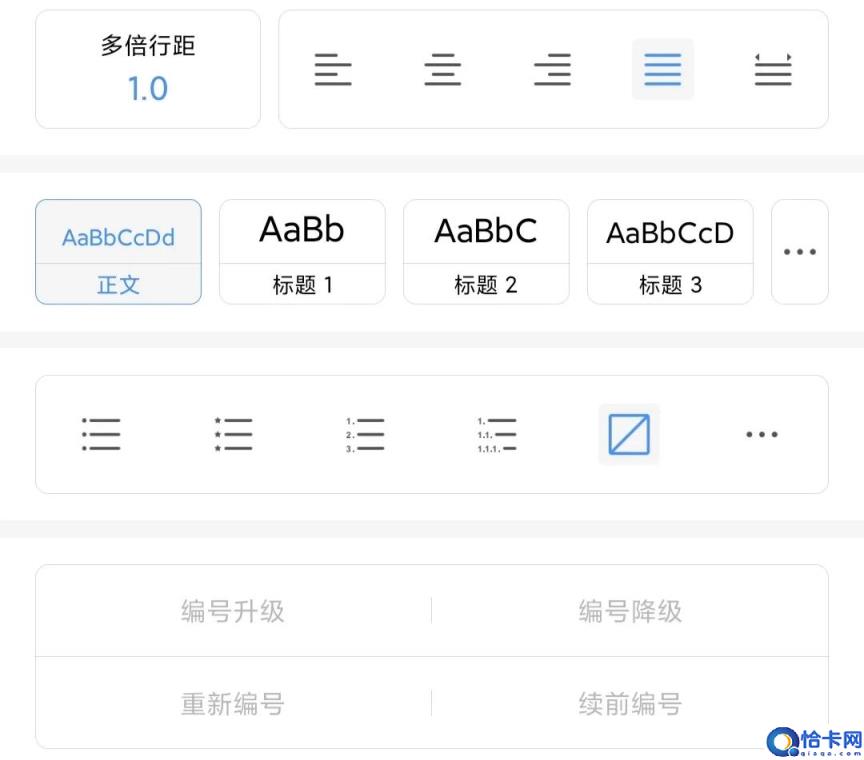The width and height of the screenshot is (864, 760).
Task: Select the multilevel 1.1.1 numbering icon
Action: 495,434
